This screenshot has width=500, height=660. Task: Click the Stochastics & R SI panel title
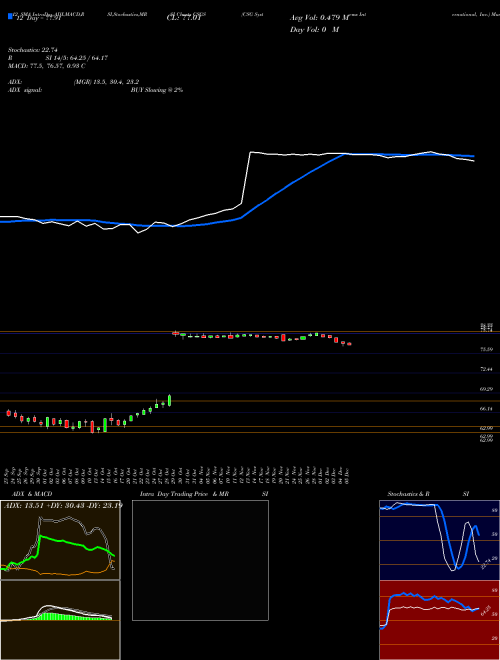(x=428, y=494)
